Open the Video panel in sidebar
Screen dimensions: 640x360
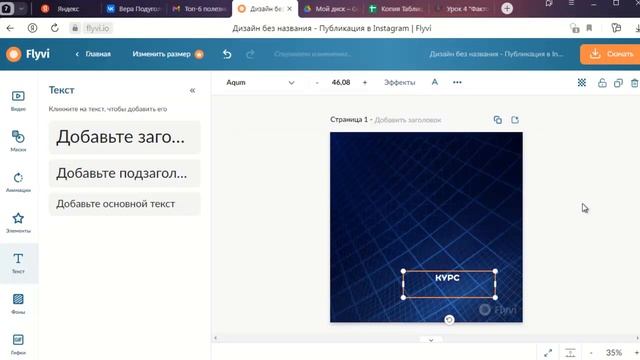[18, 100]
